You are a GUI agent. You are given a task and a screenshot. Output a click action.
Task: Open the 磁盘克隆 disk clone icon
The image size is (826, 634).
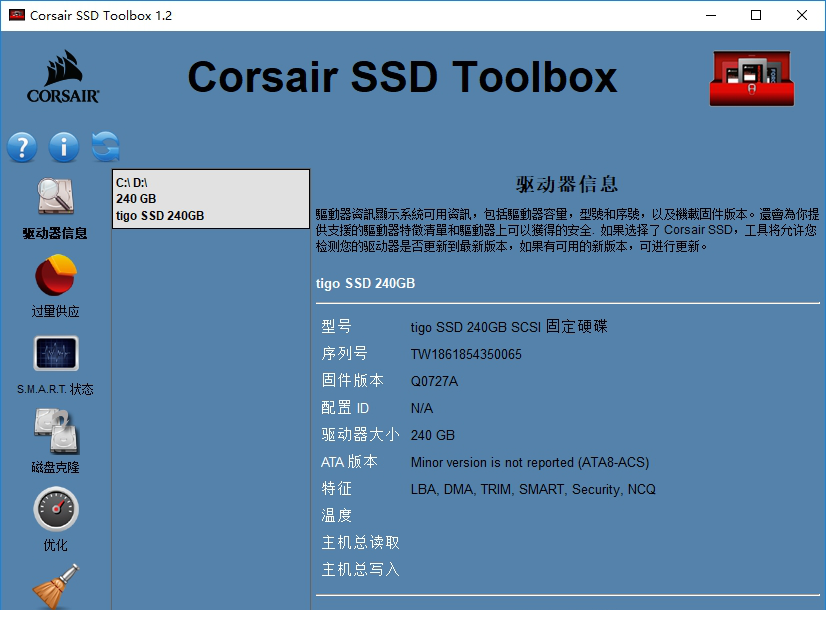tap(56, 431)
